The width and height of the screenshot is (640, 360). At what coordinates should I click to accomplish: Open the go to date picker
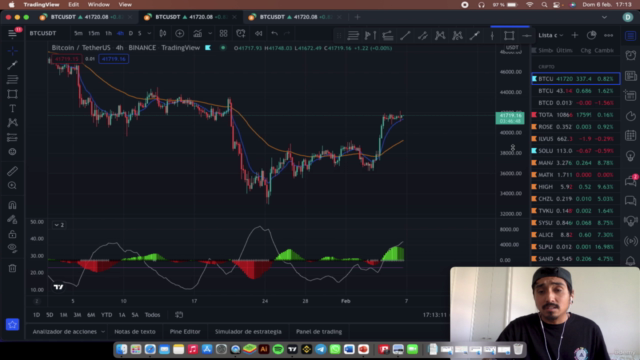click(x=179, y=315)
